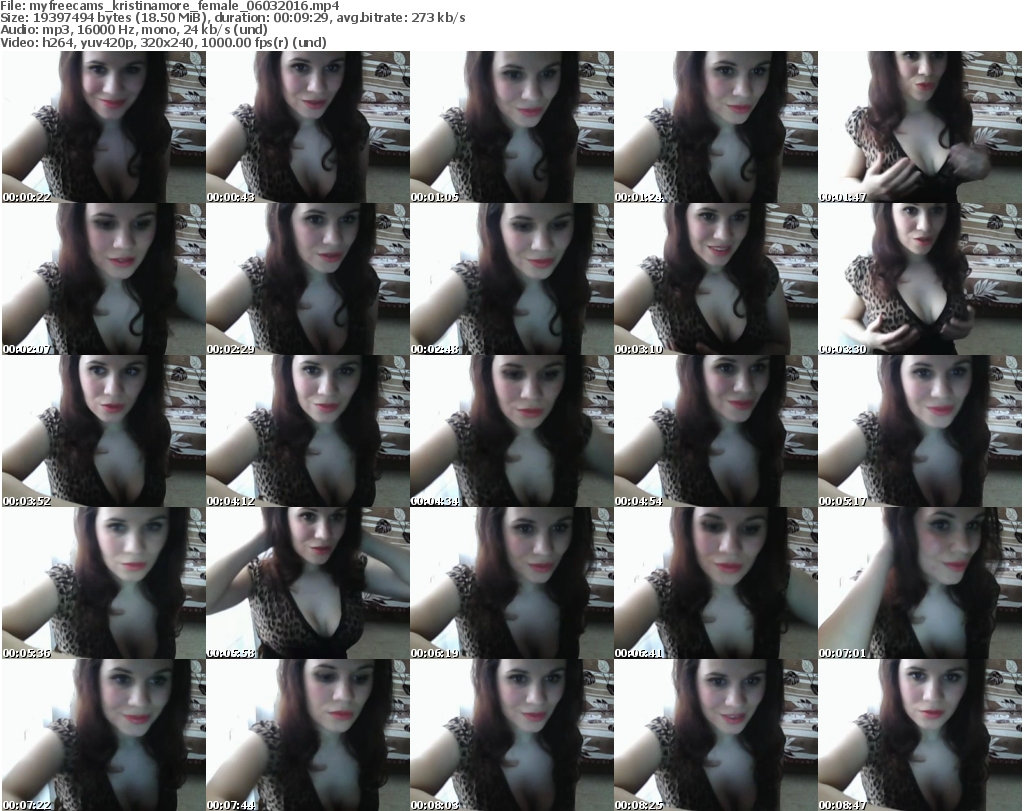Select the thumbnail stamped 00:02:07

(x=104, y=279)
